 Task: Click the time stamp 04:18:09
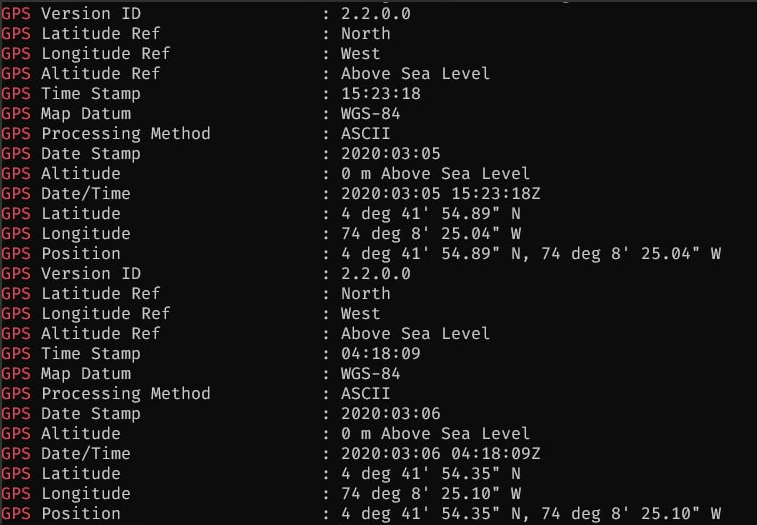pyautogui.click(x=380, y=354)
